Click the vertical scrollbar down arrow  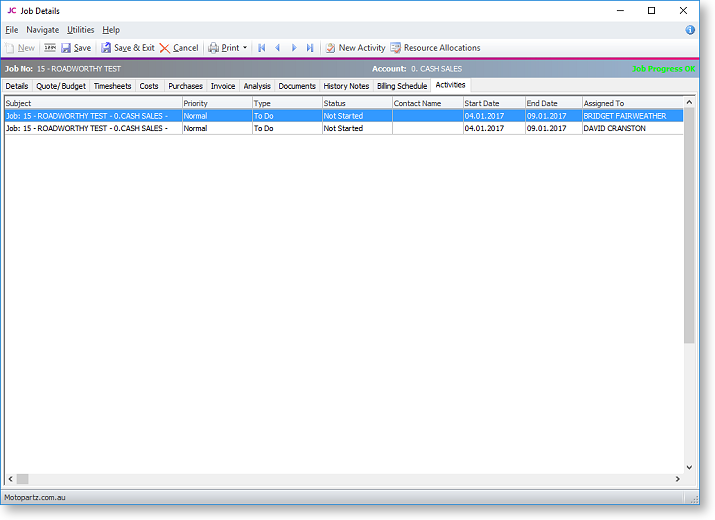tap(689, 467)
